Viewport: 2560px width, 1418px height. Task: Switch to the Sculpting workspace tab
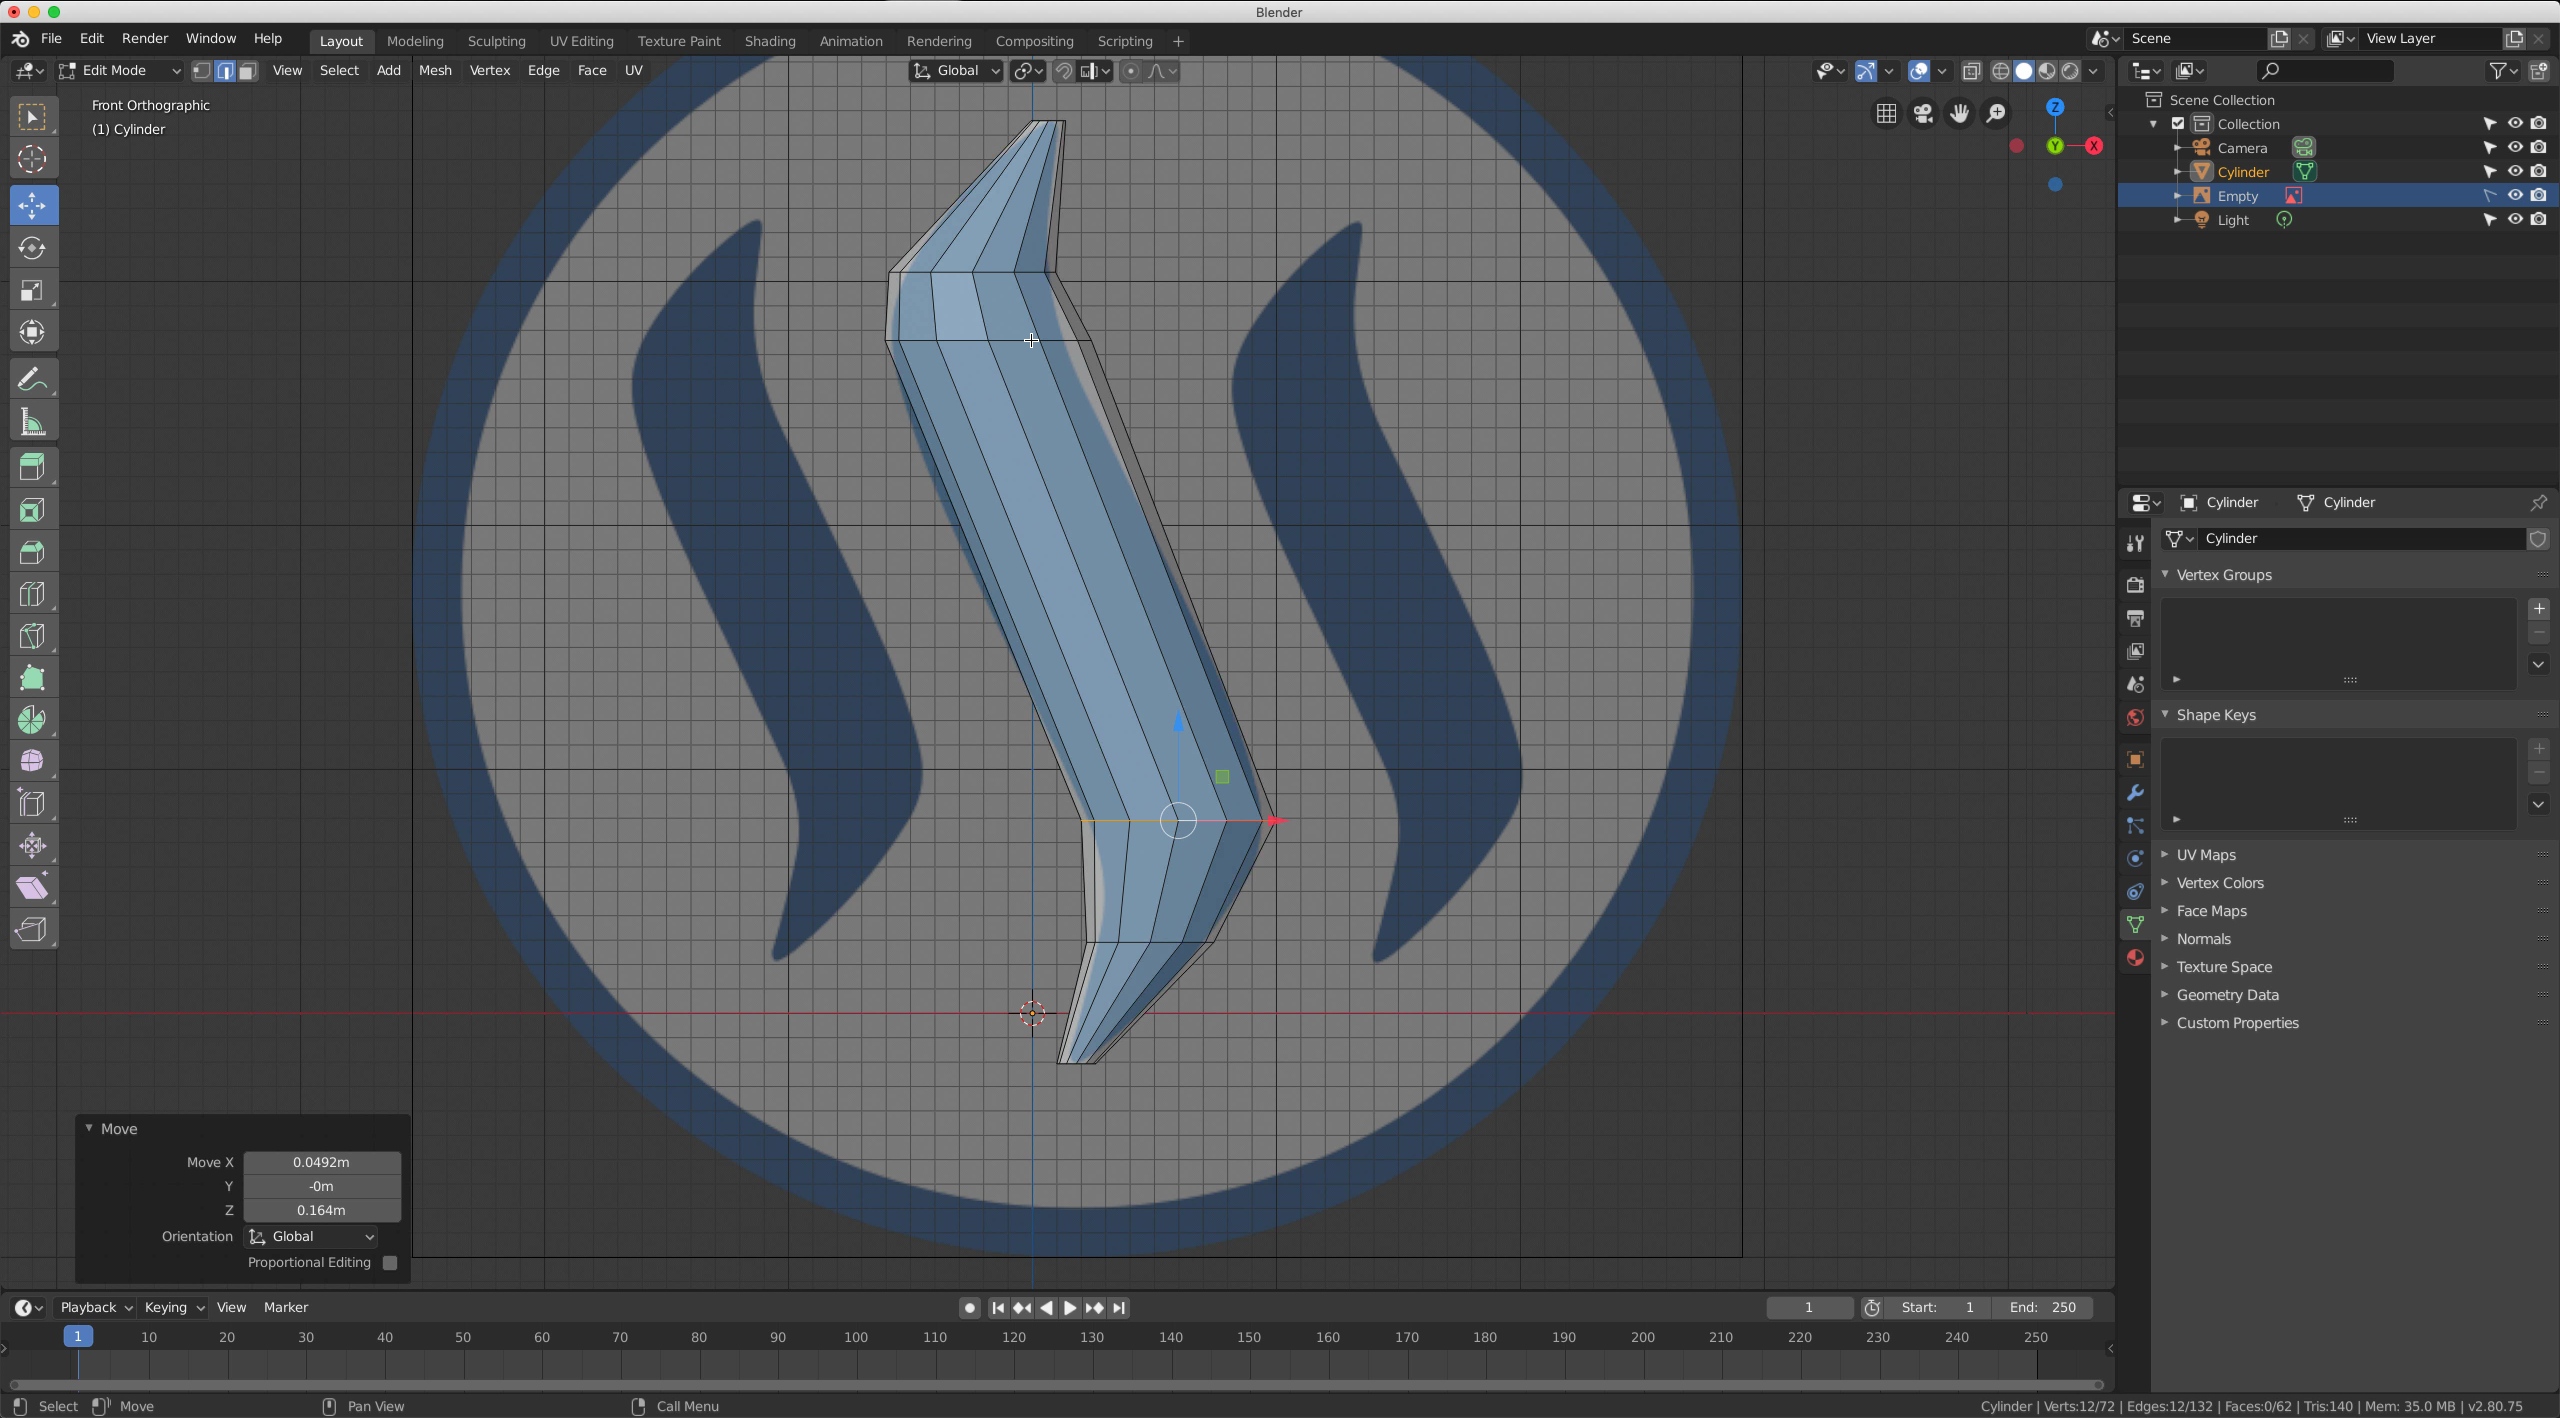[496, 41]
